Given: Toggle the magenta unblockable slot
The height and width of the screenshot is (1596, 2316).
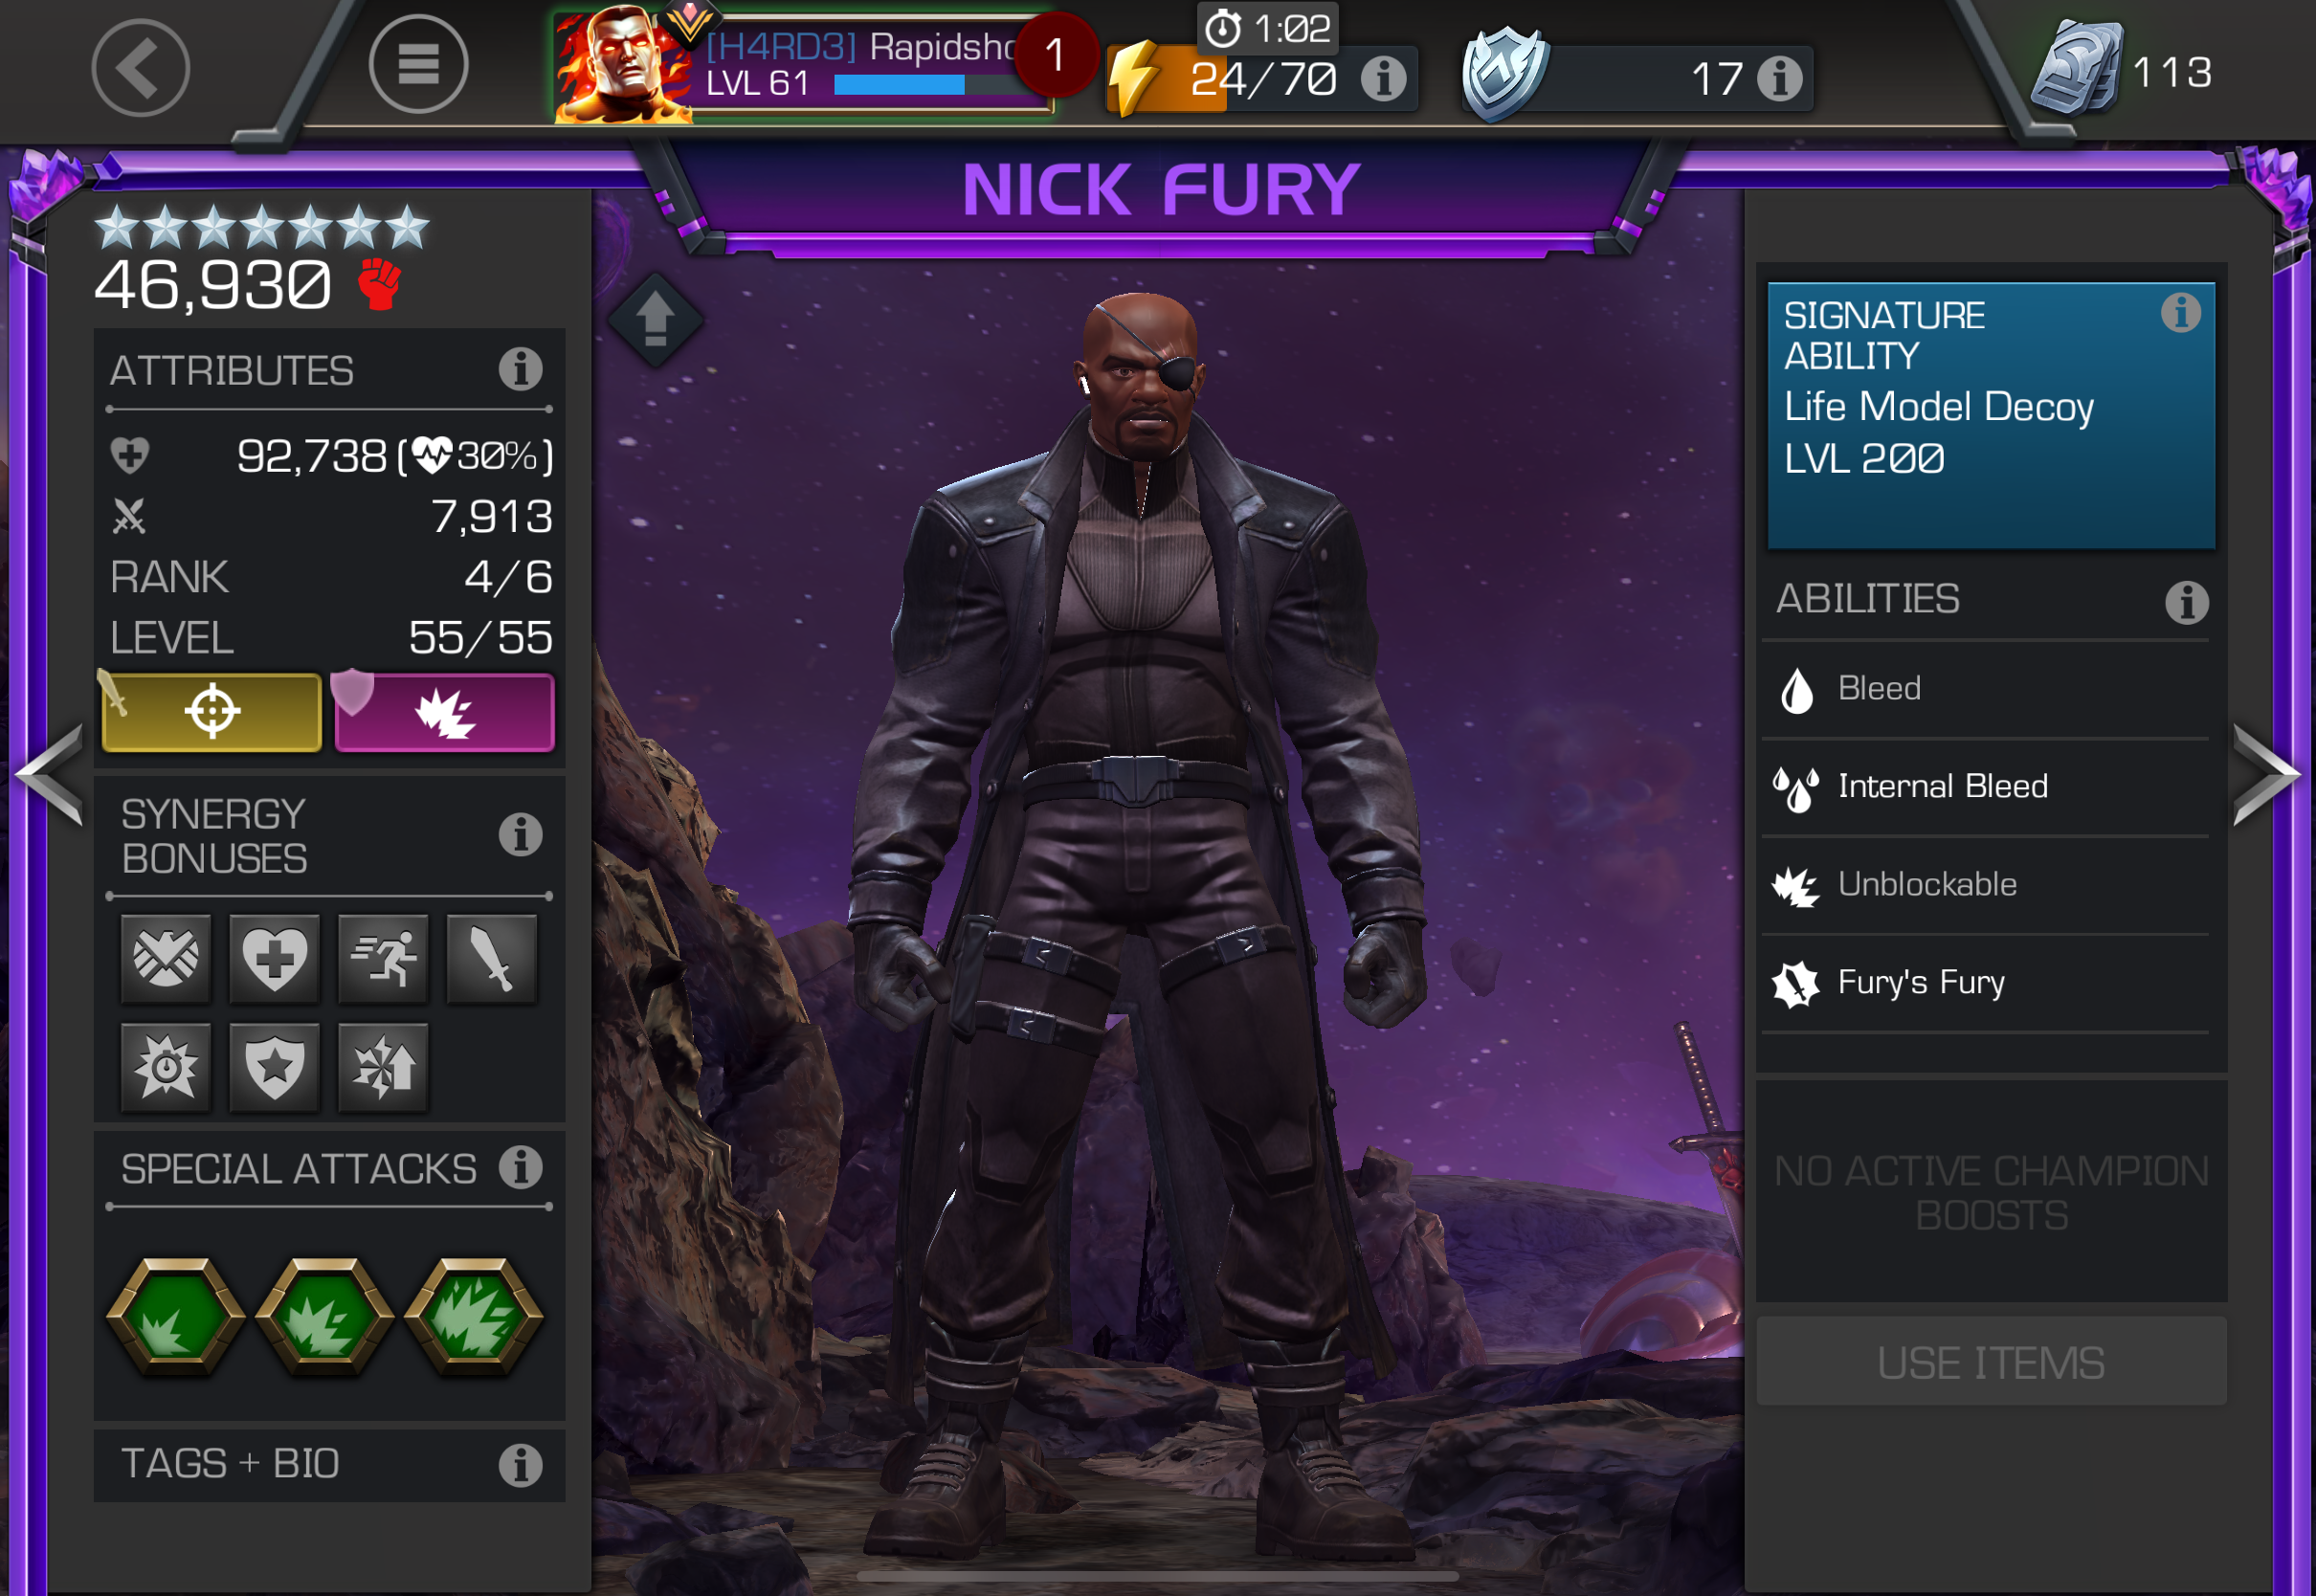Looking at the screenshot, I should pyautogui.click(x=445, y=712).
